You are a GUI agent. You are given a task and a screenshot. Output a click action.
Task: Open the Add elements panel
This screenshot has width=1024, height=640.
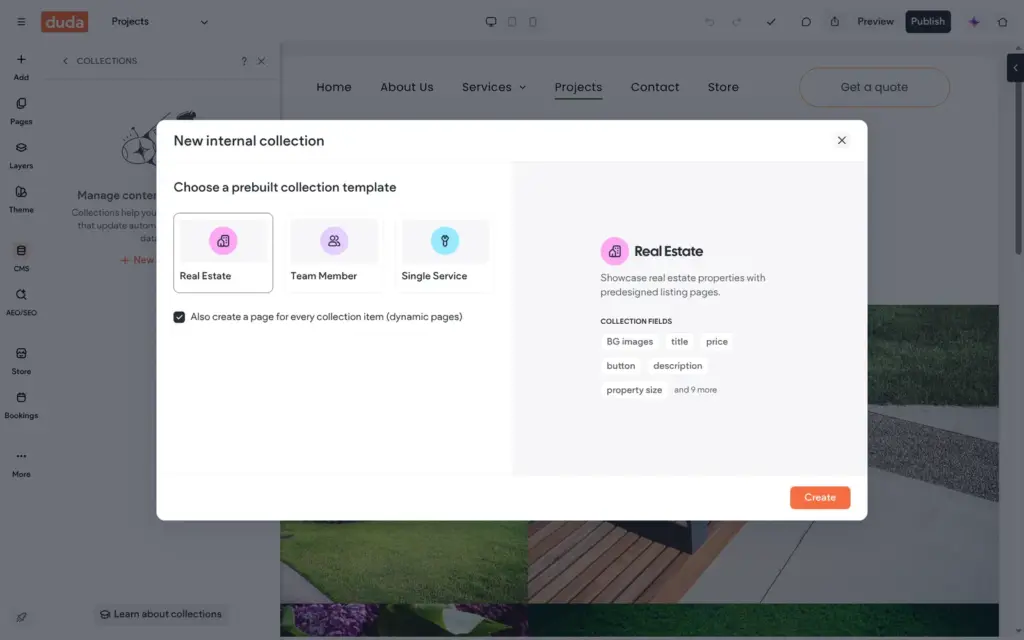[x=21, y=67]
